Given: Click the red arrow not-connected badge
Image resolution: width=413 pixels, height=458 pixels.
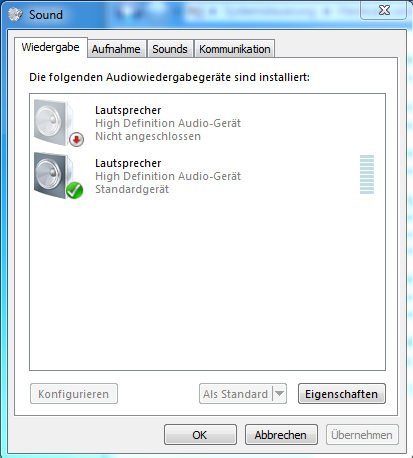Looking at the screenshot, I should coord(76,139).
